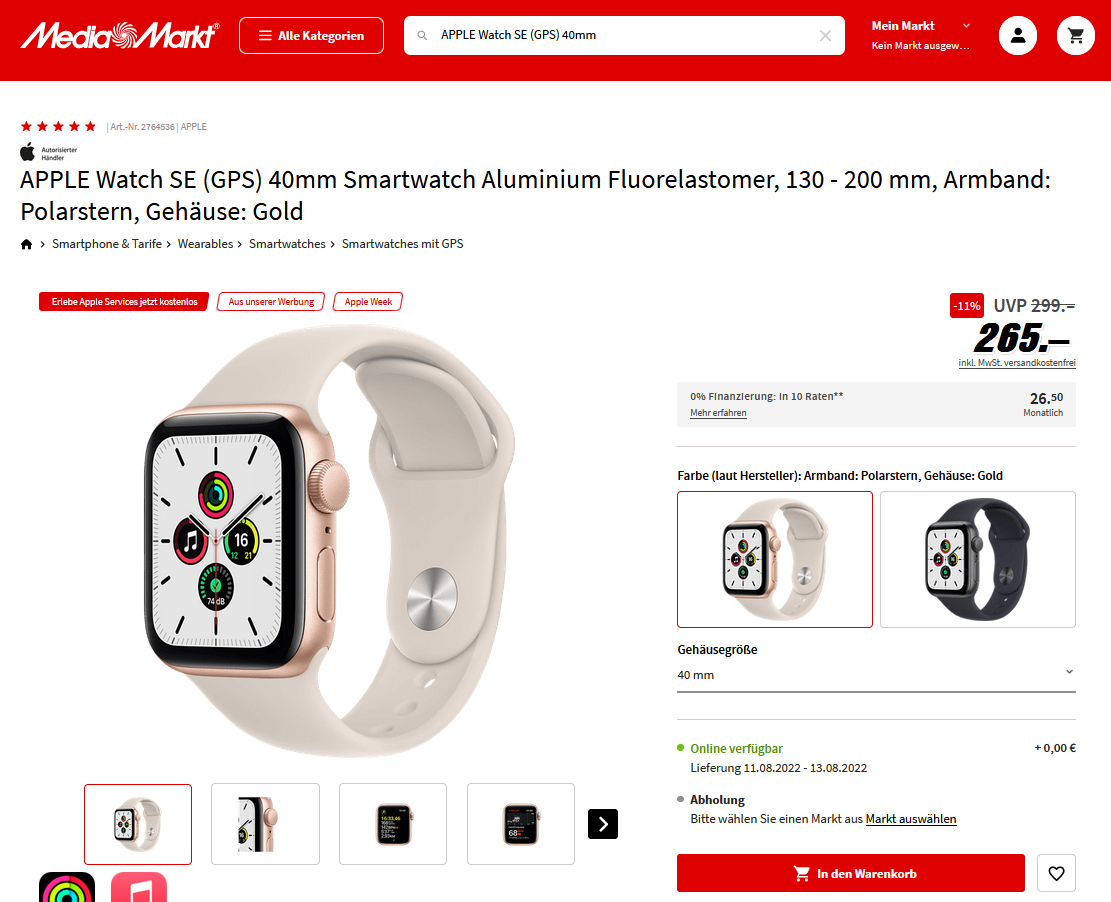
Task: Select the Apple Week tag
Action: [368, 302]
